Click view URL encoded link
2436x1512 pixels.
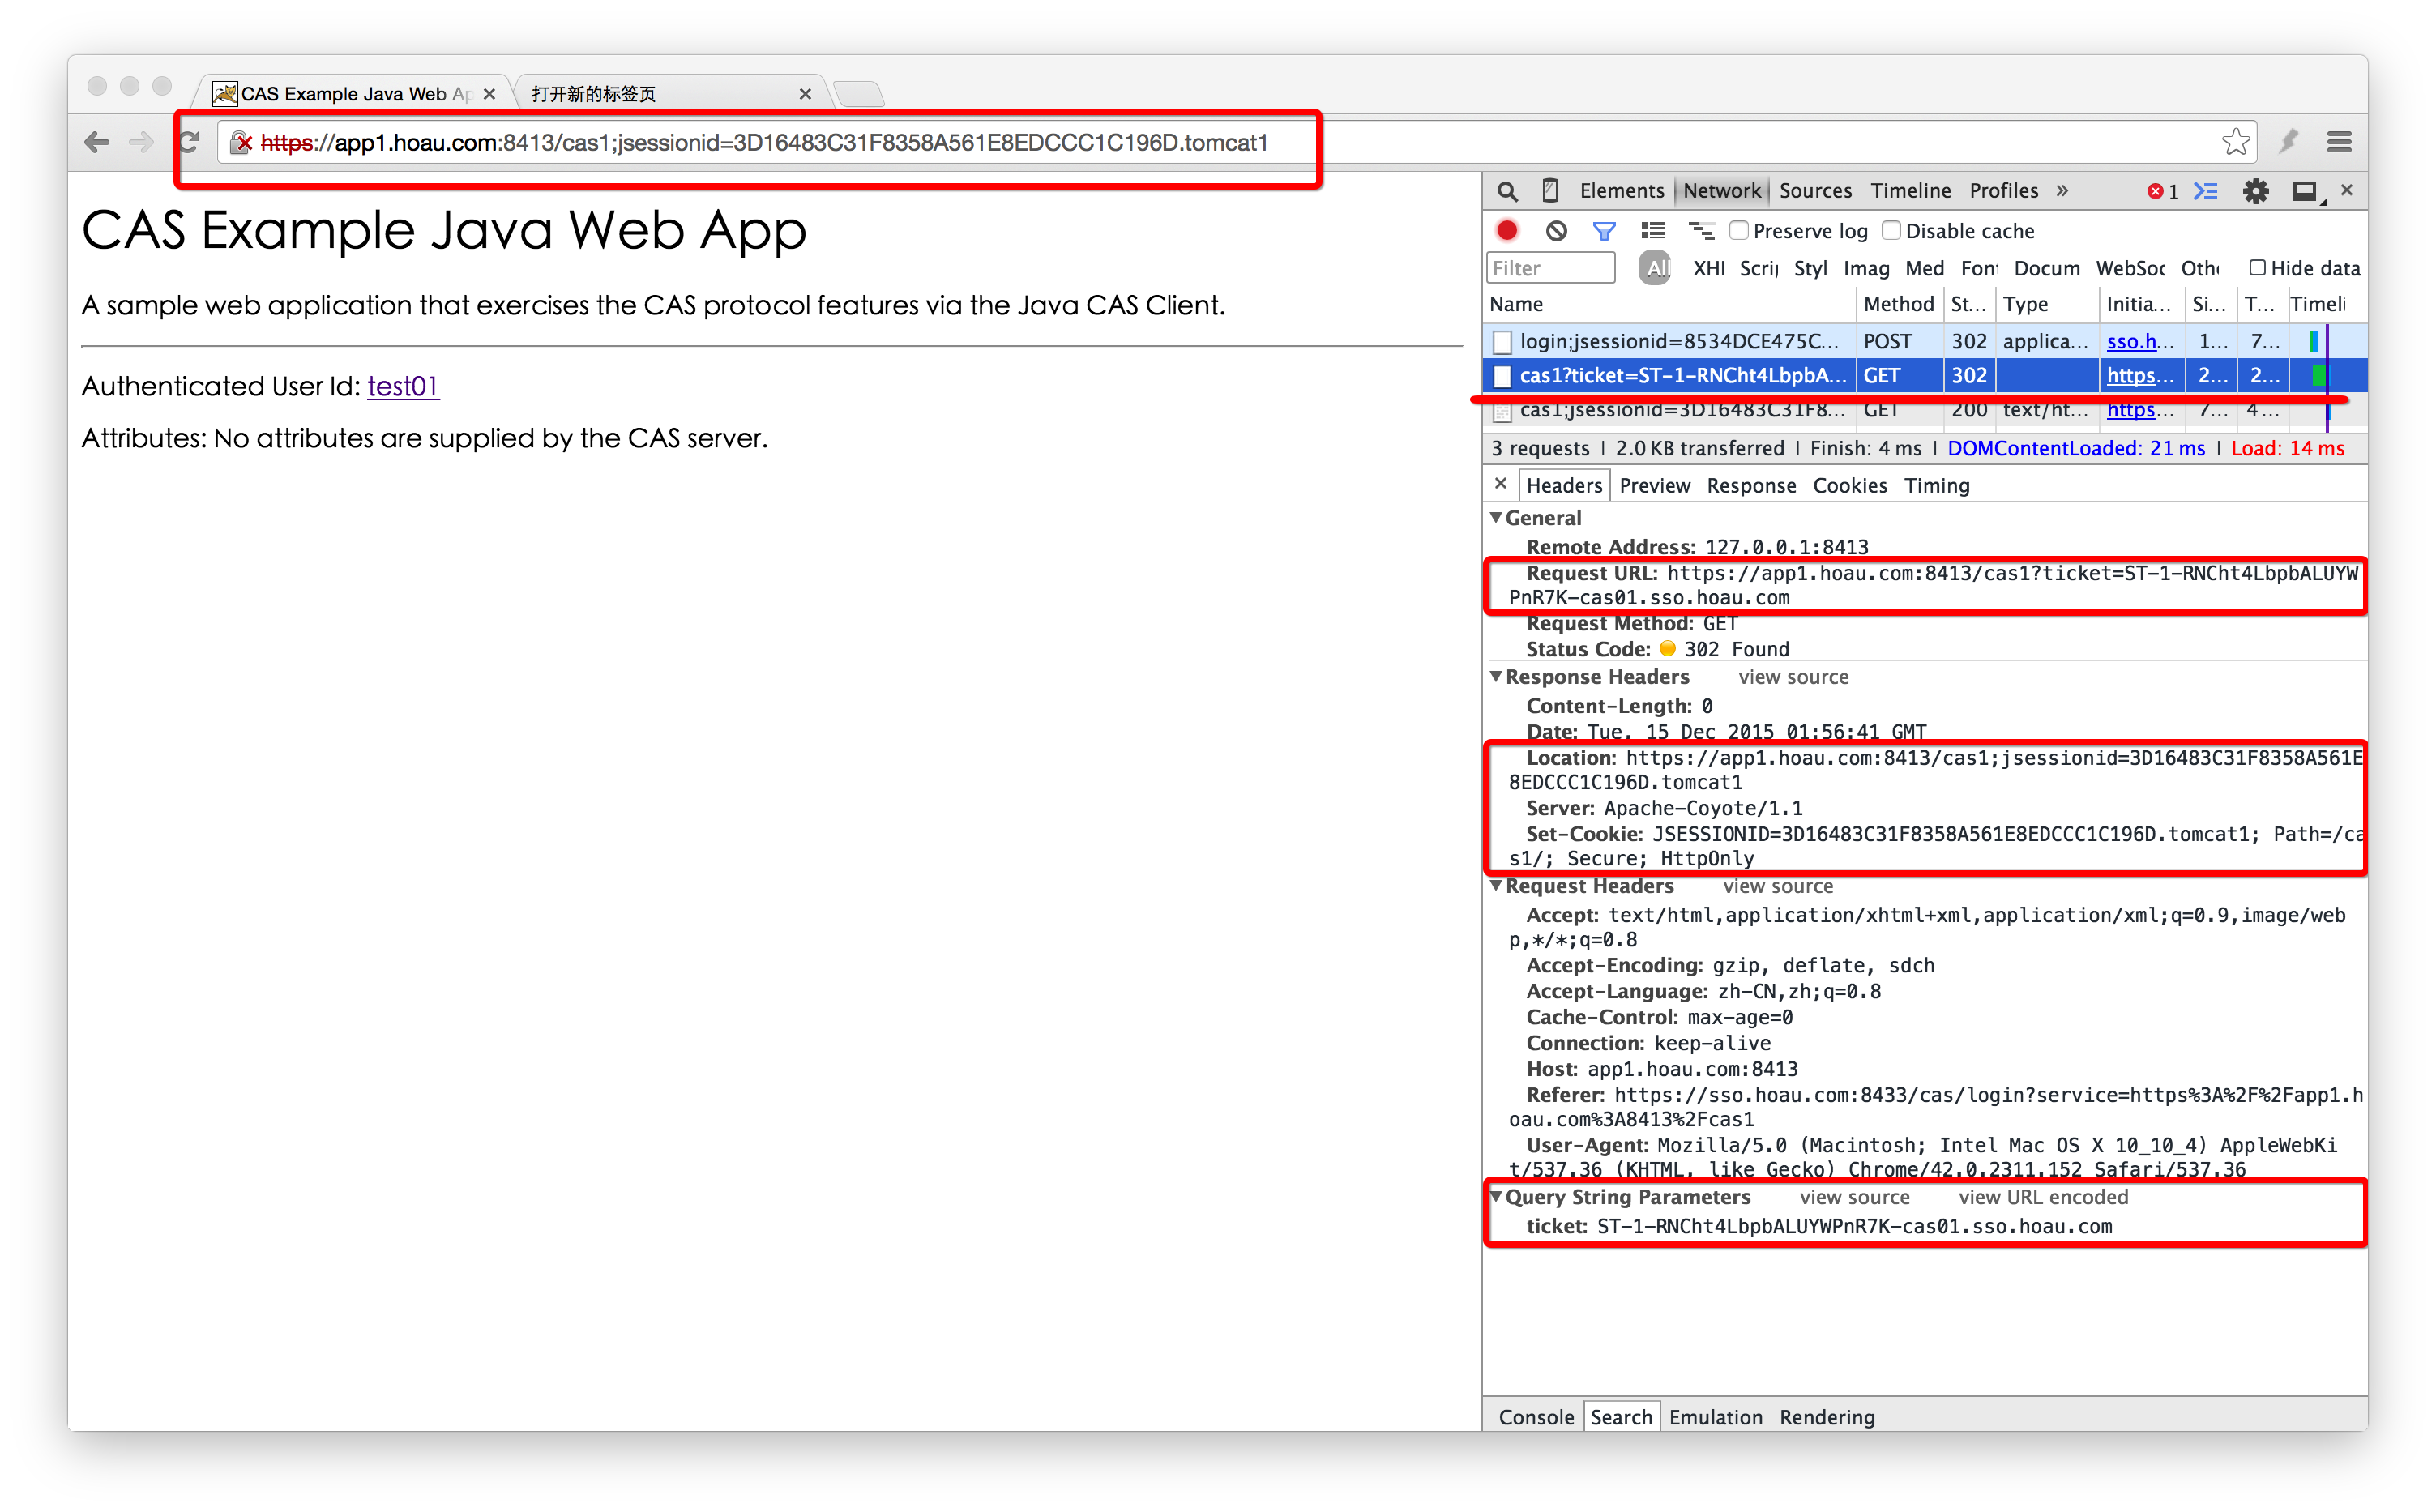2042,1197
